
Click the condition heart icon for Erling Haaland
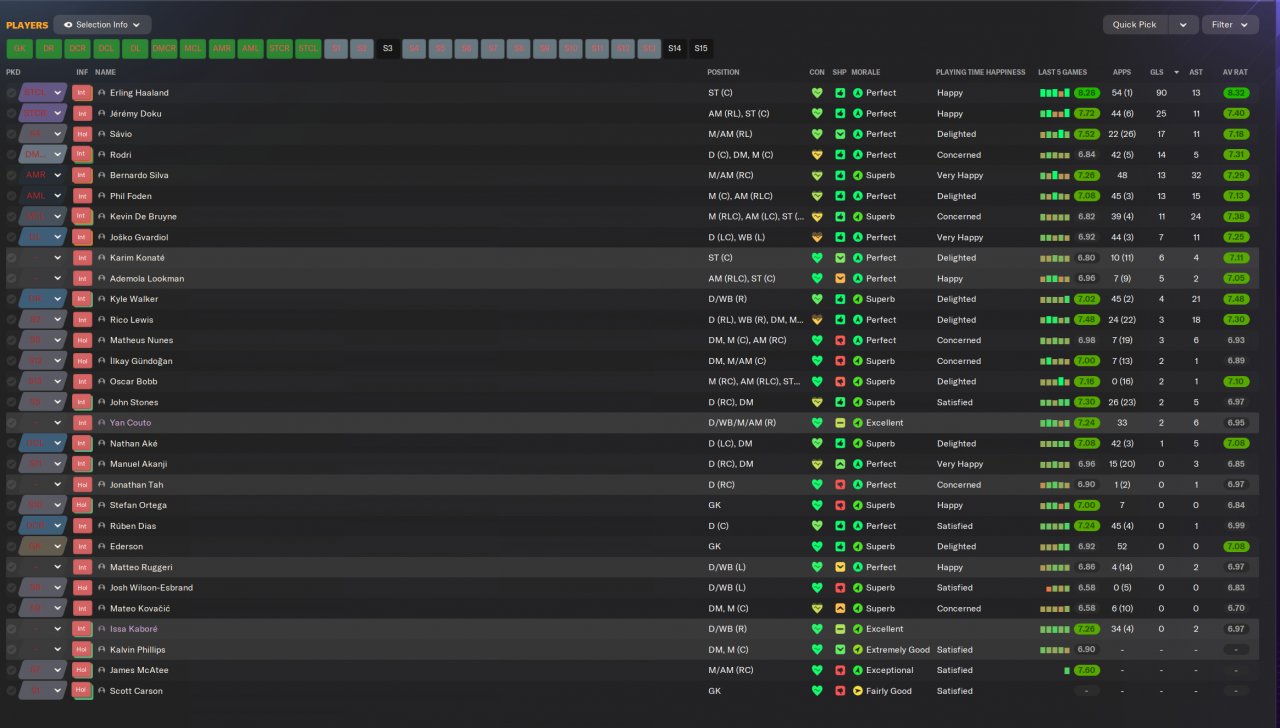click(x=817, y=93)
